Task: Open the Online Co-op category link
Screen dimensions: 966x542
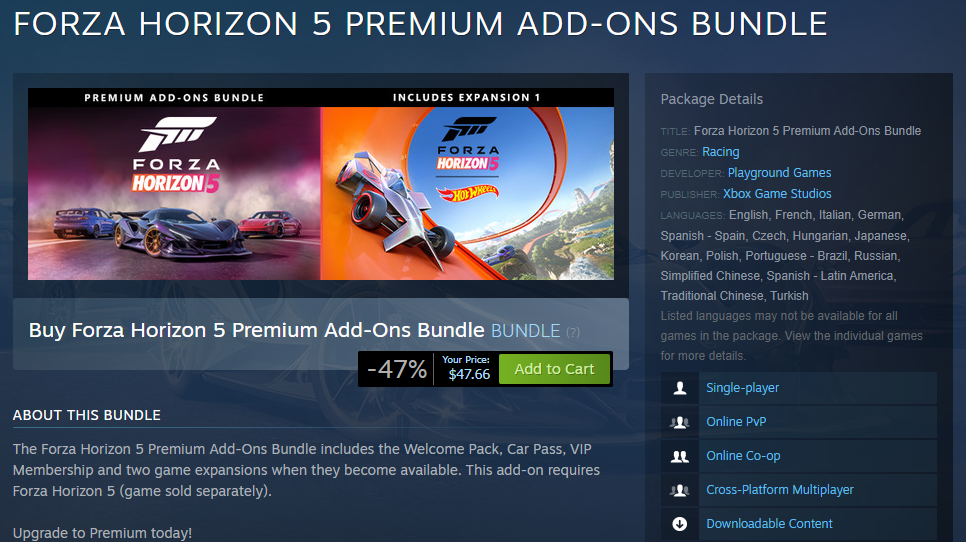Action: [x=743, y=456]
